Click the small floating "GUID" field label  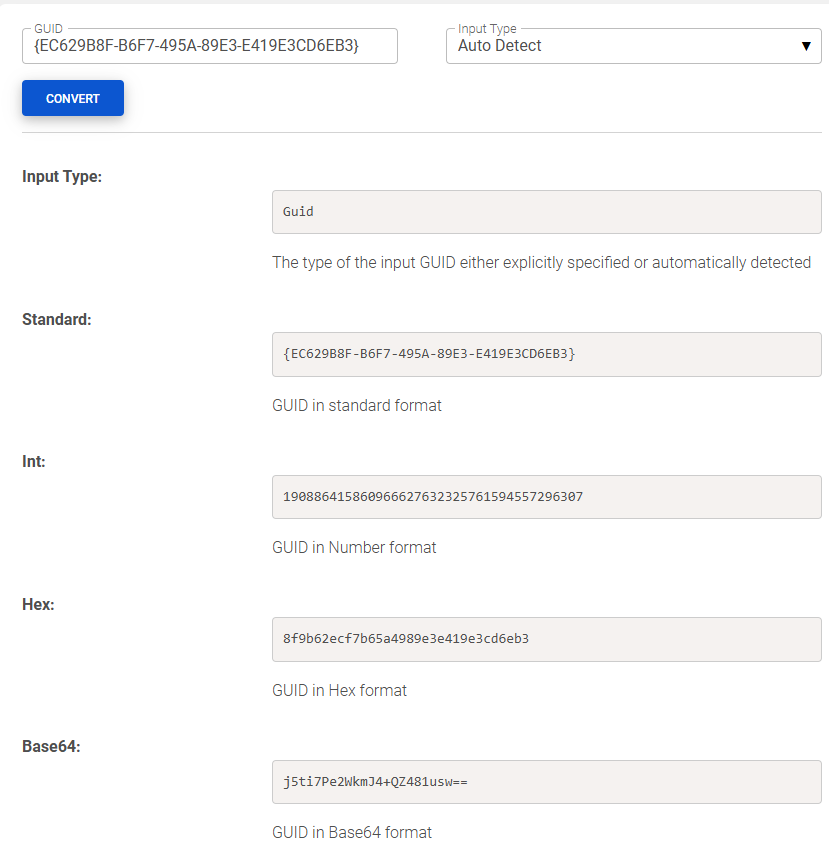coord(48,29)
